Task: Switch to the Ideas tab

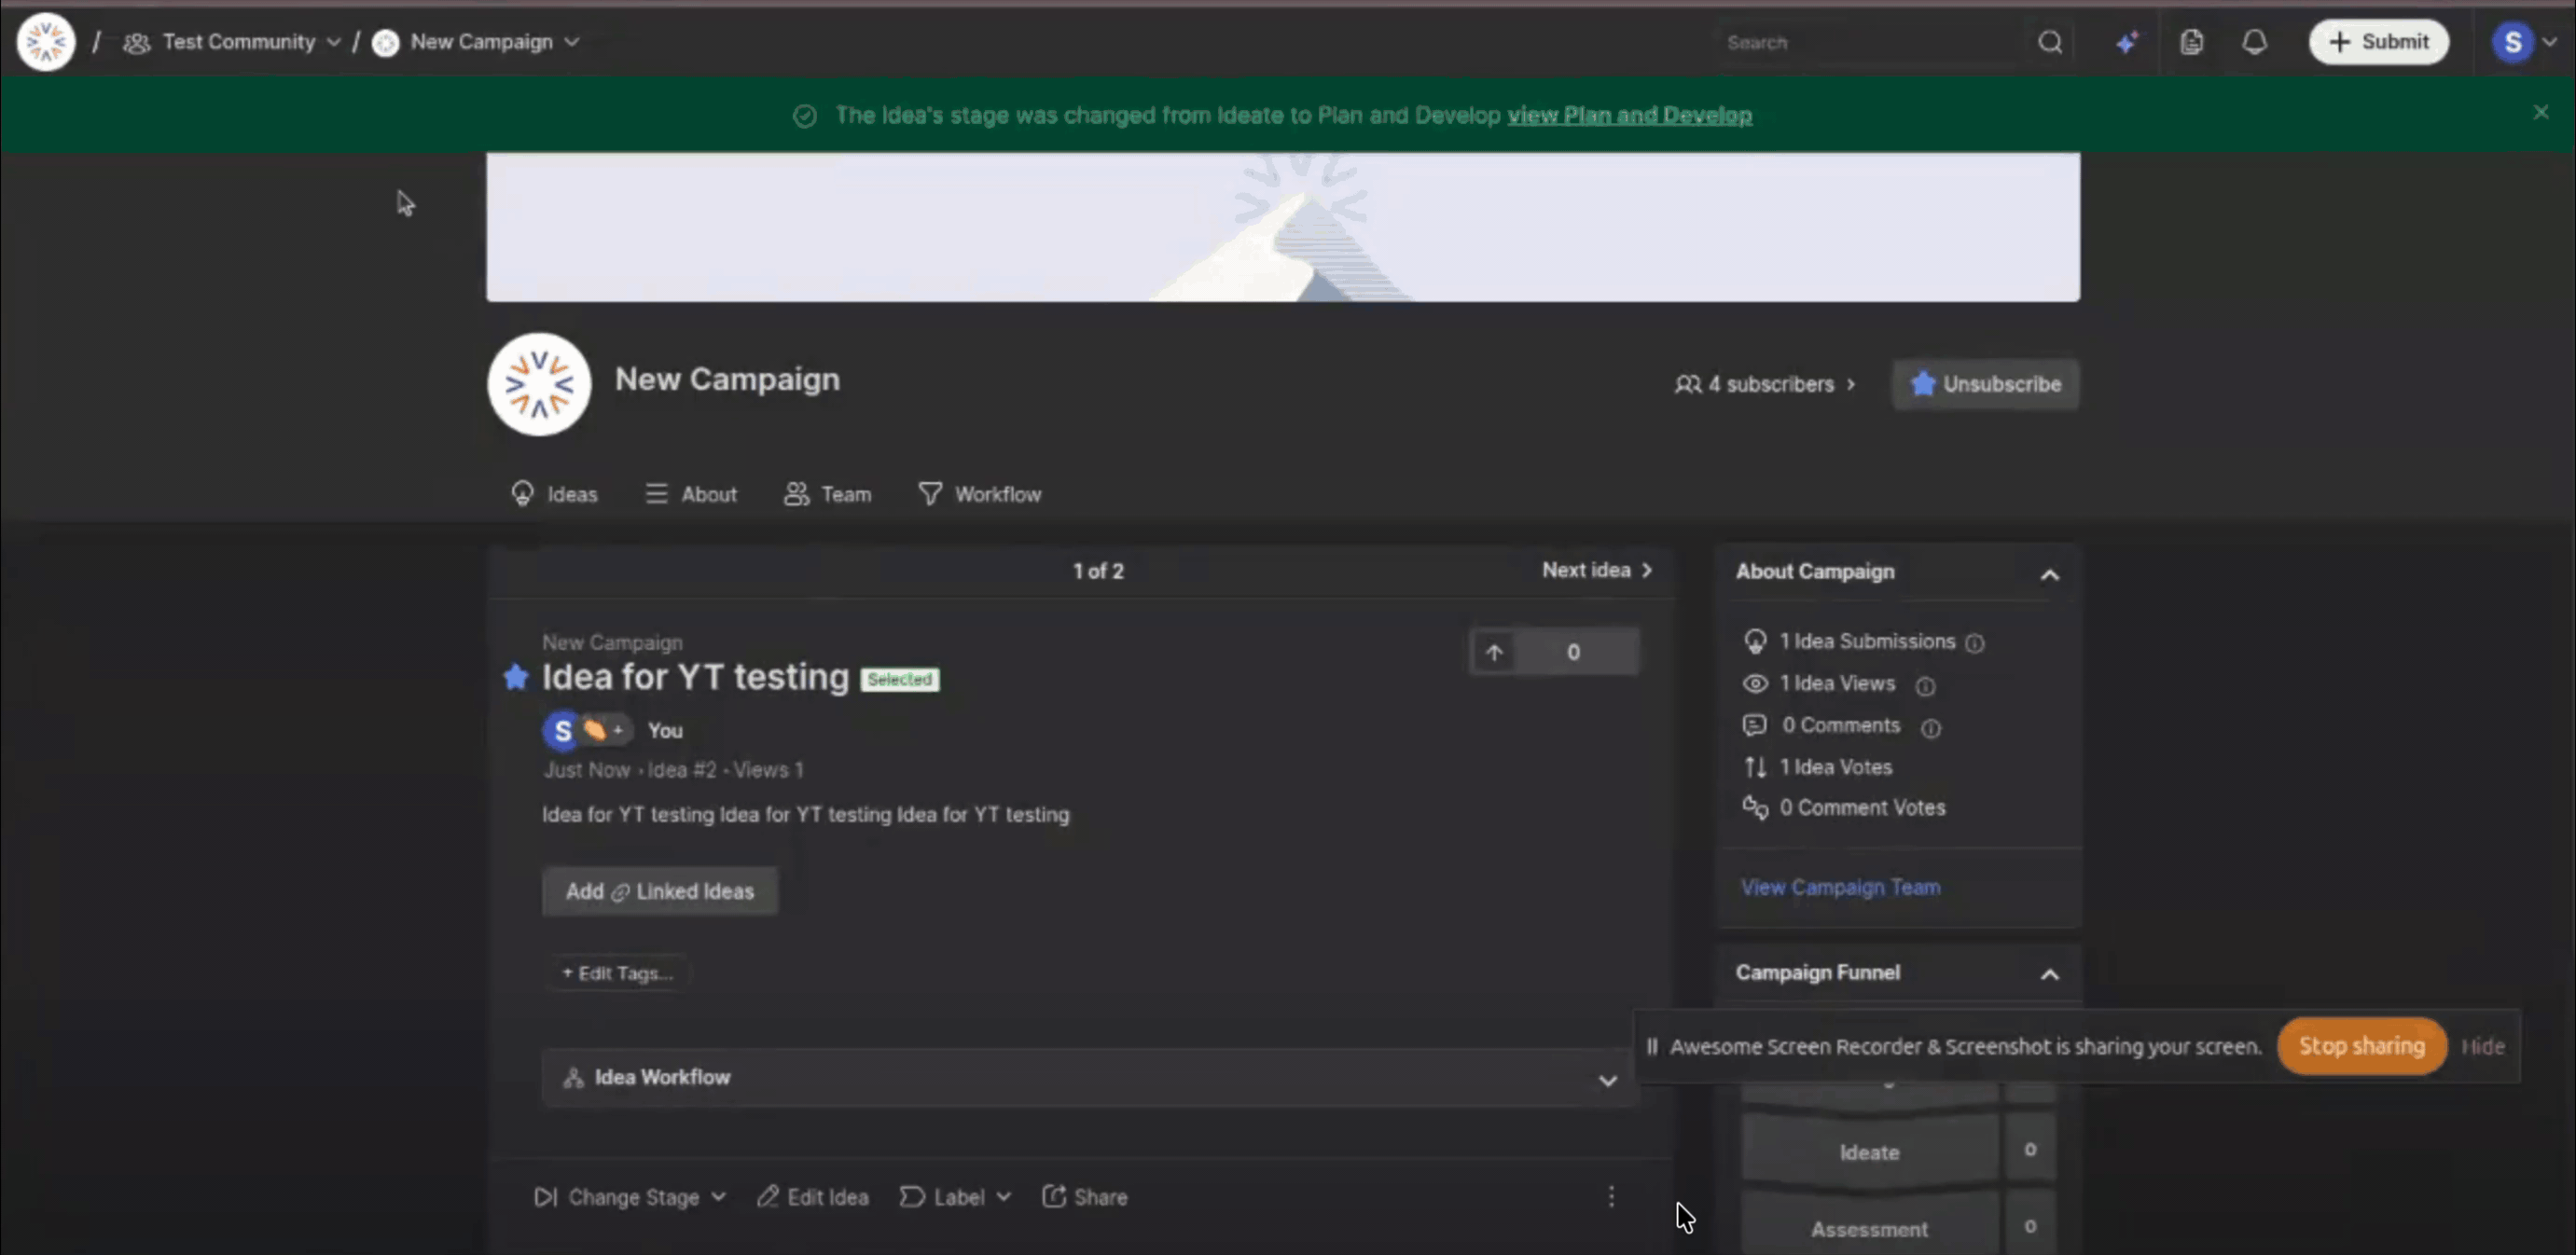Action: click(554, 494)
